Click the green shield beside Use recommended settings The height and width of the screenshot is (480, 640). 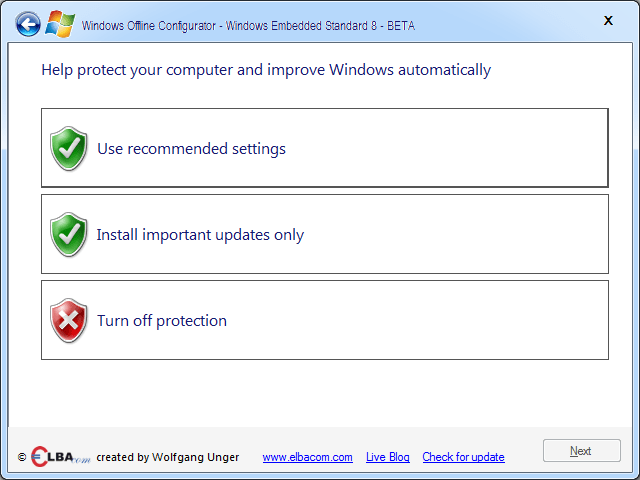69,148
